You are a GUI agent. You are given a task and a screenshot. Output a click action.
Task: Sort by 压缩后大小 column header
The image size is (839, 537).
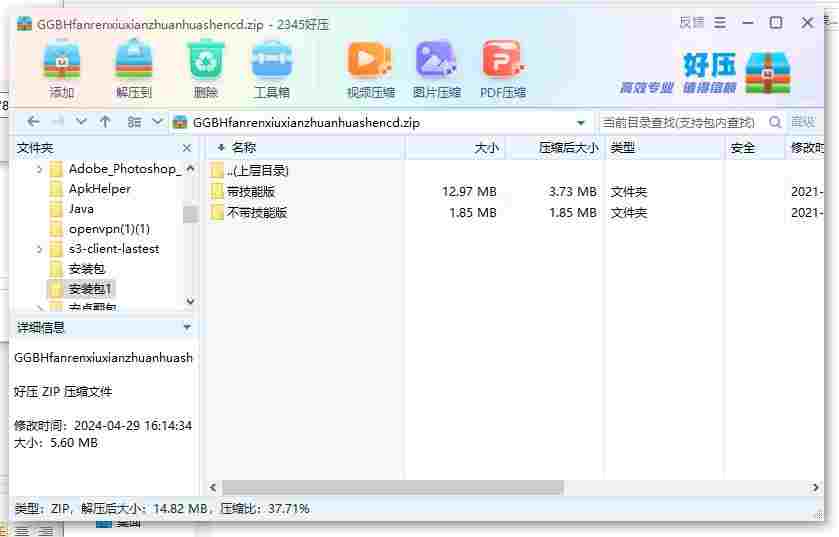(x=555, y=148)
